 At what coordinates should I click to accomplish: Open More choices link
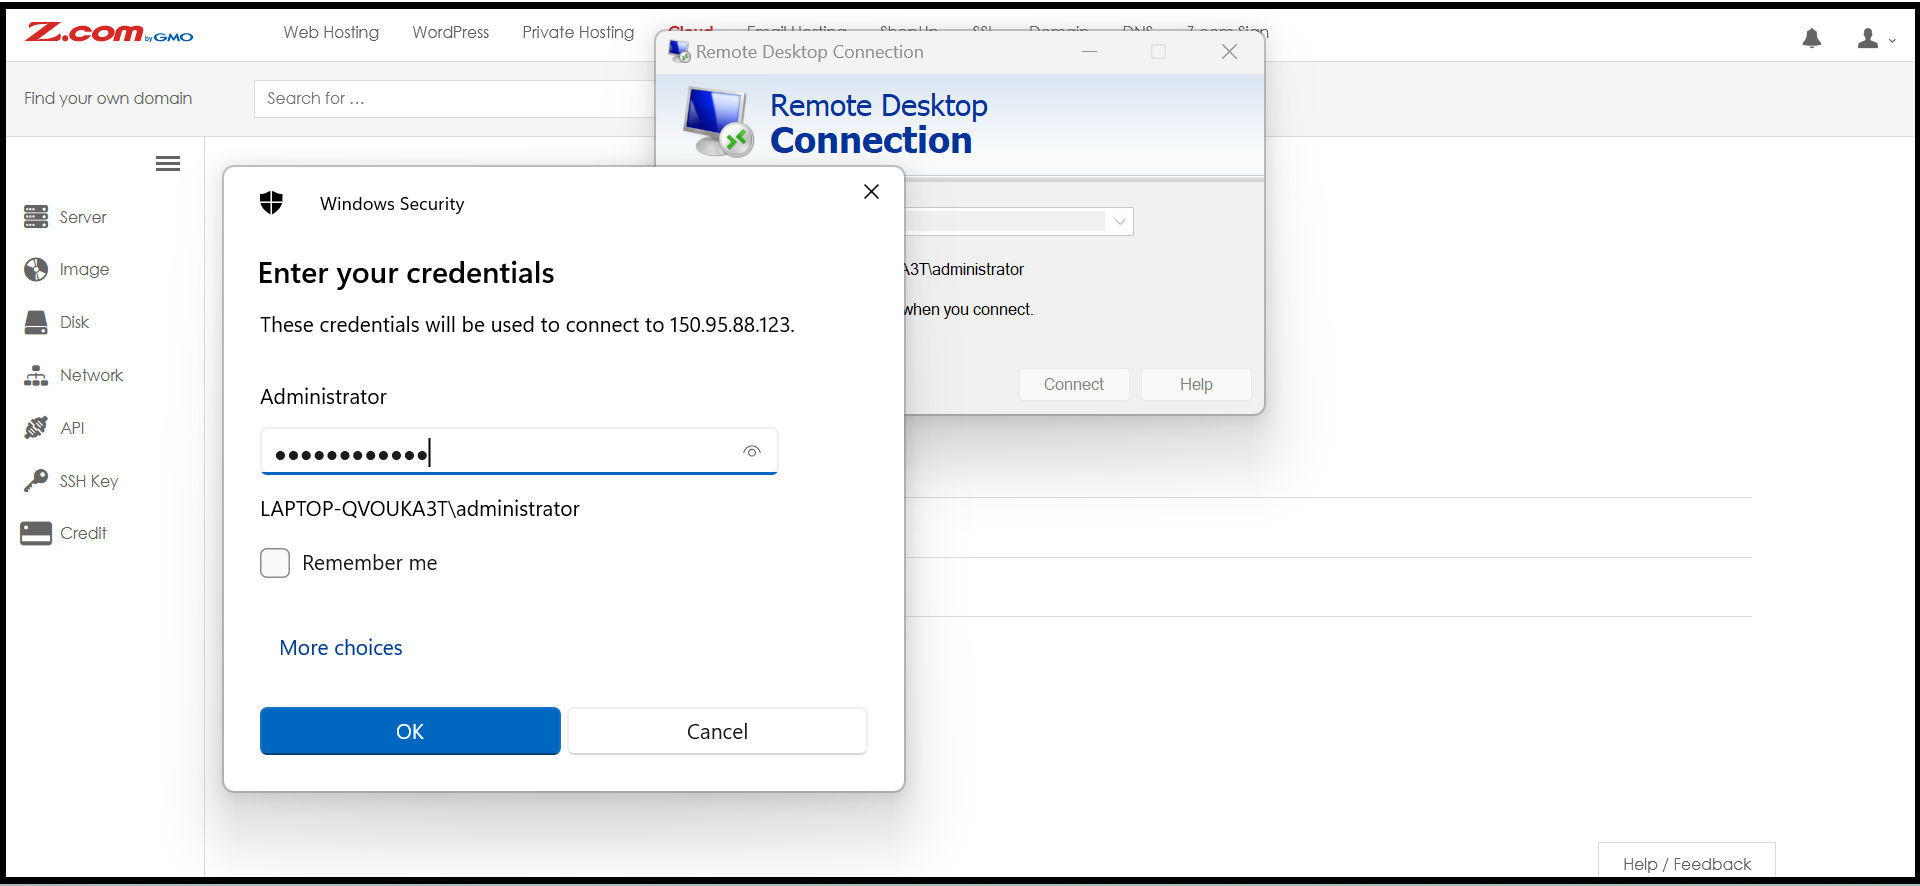(341, 648)
